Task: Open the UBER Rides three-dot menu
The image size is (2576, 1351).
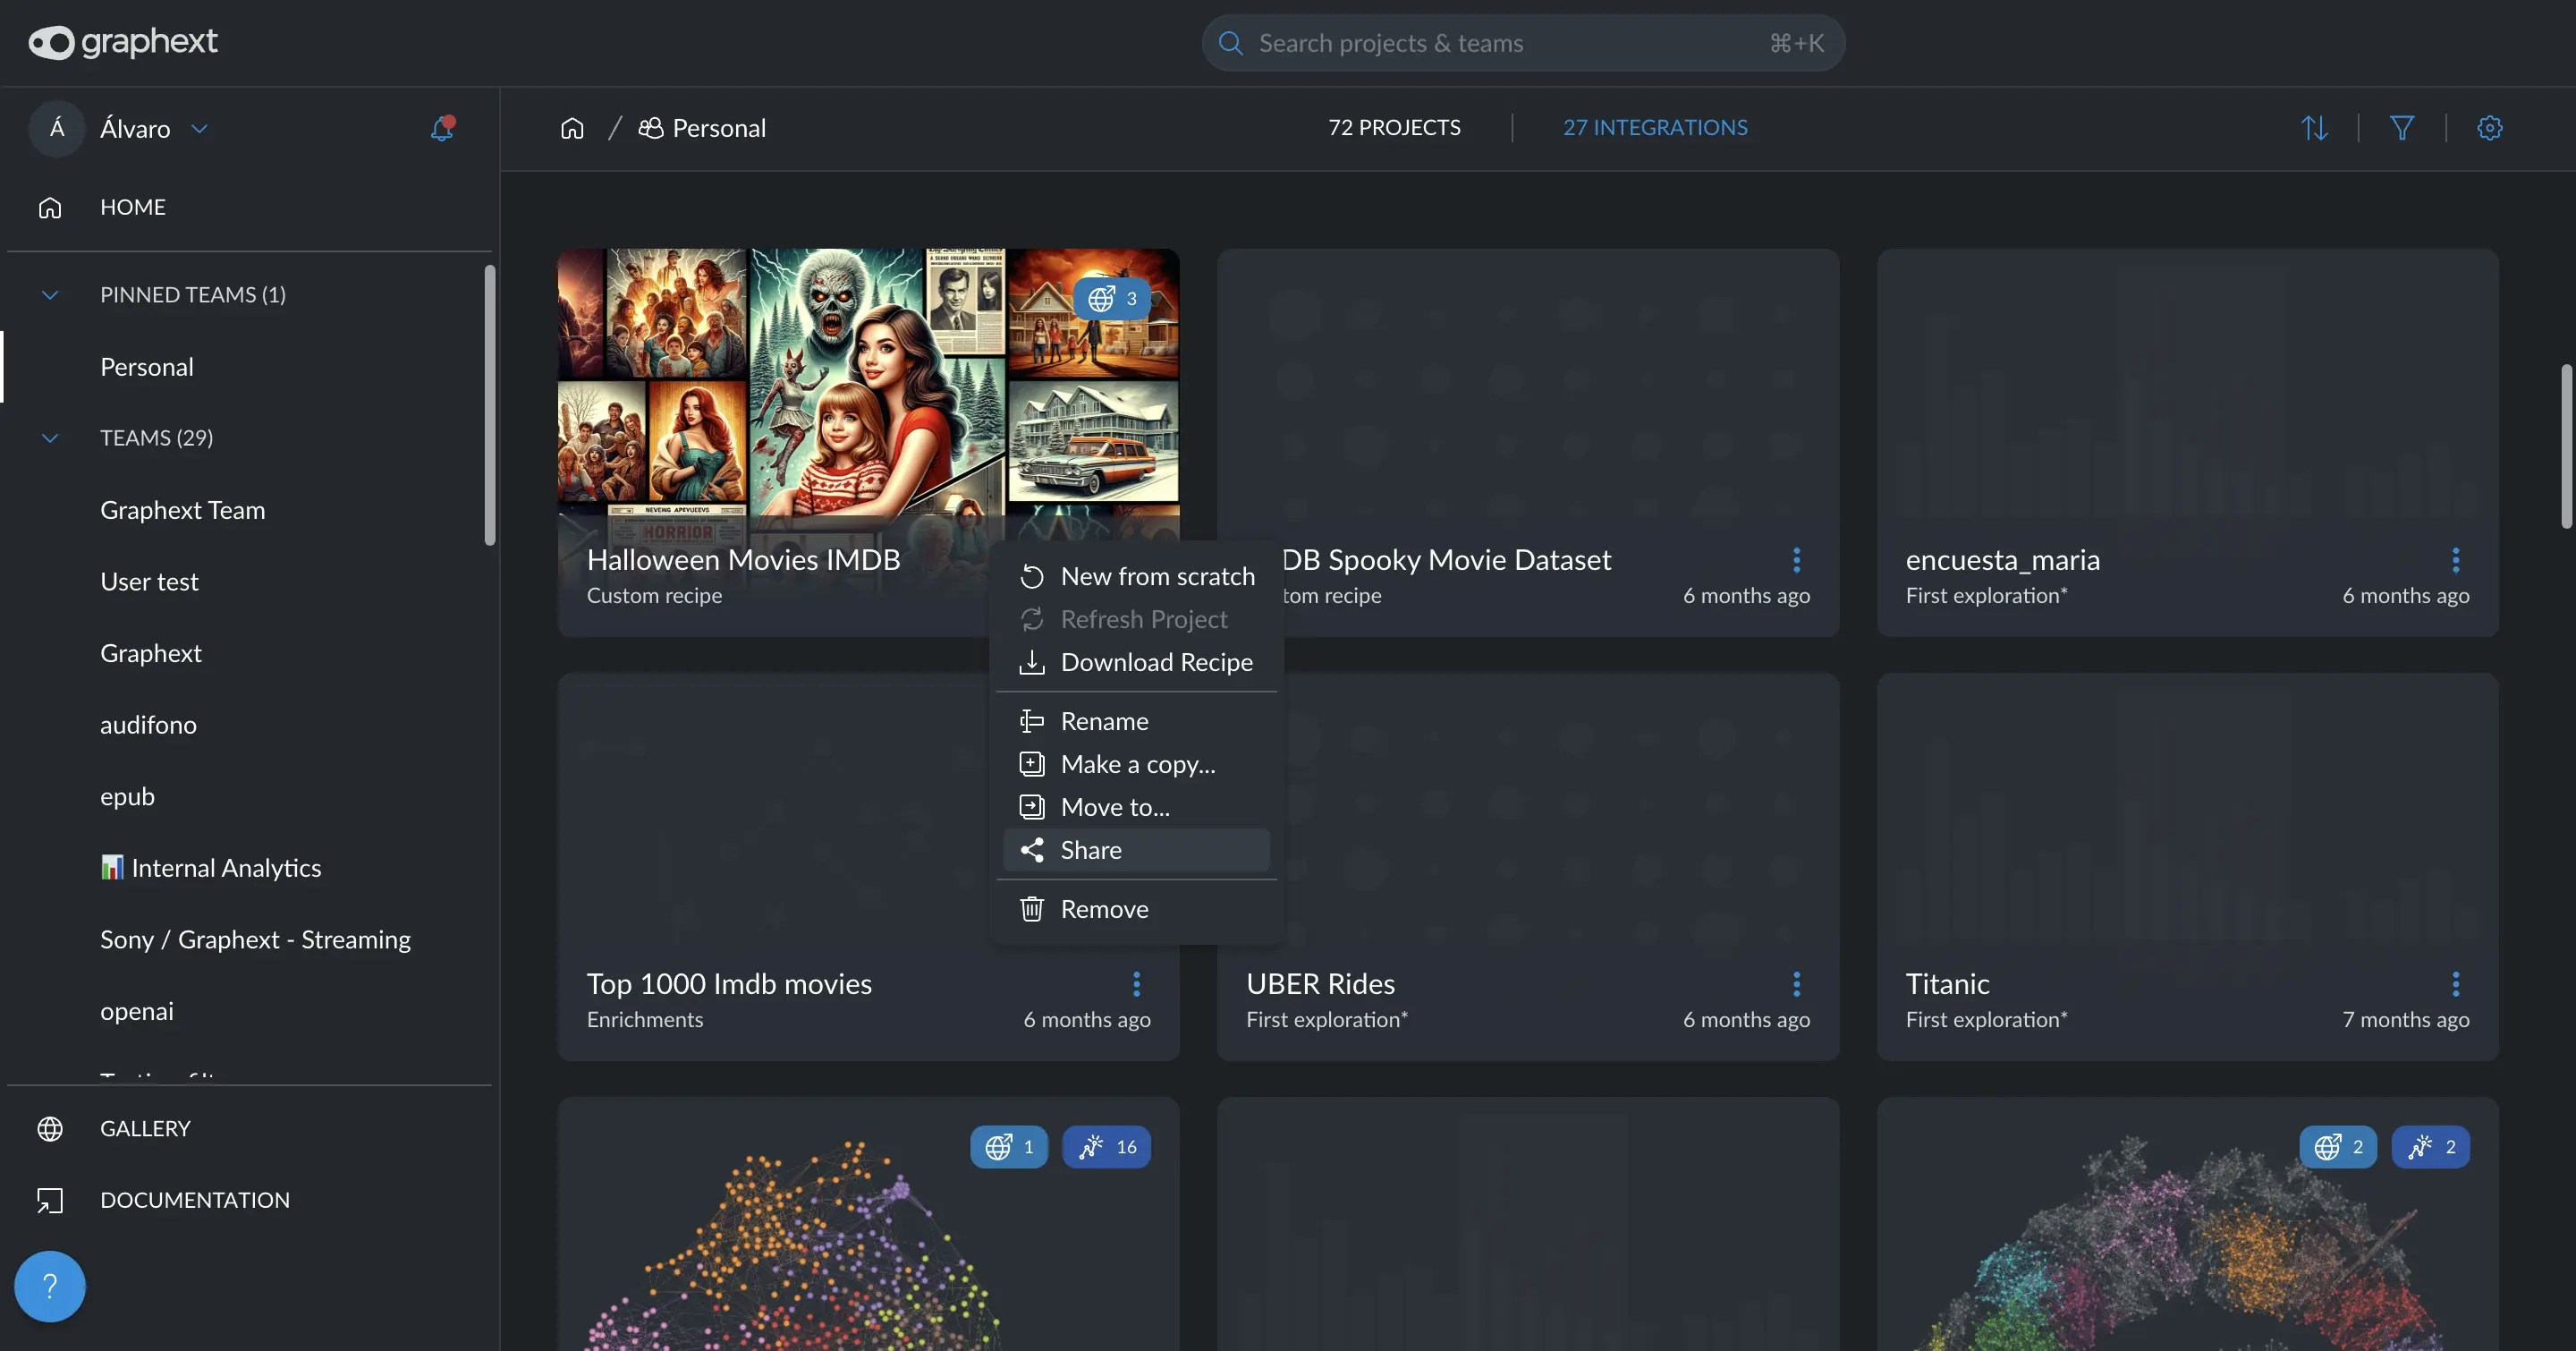Action: (1796, 984)
